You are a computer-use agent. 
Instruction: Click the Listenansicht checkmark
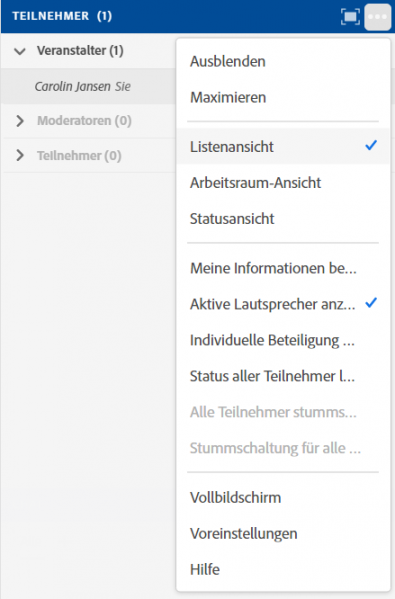371,145
